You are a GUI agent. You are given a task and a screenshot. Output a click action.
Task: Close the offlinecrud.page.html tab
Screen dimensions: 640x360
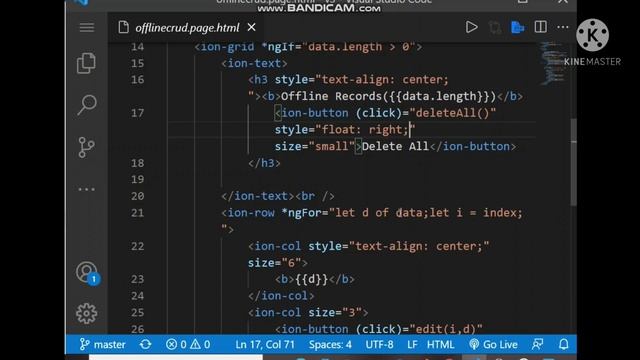(x=251, y=27)
